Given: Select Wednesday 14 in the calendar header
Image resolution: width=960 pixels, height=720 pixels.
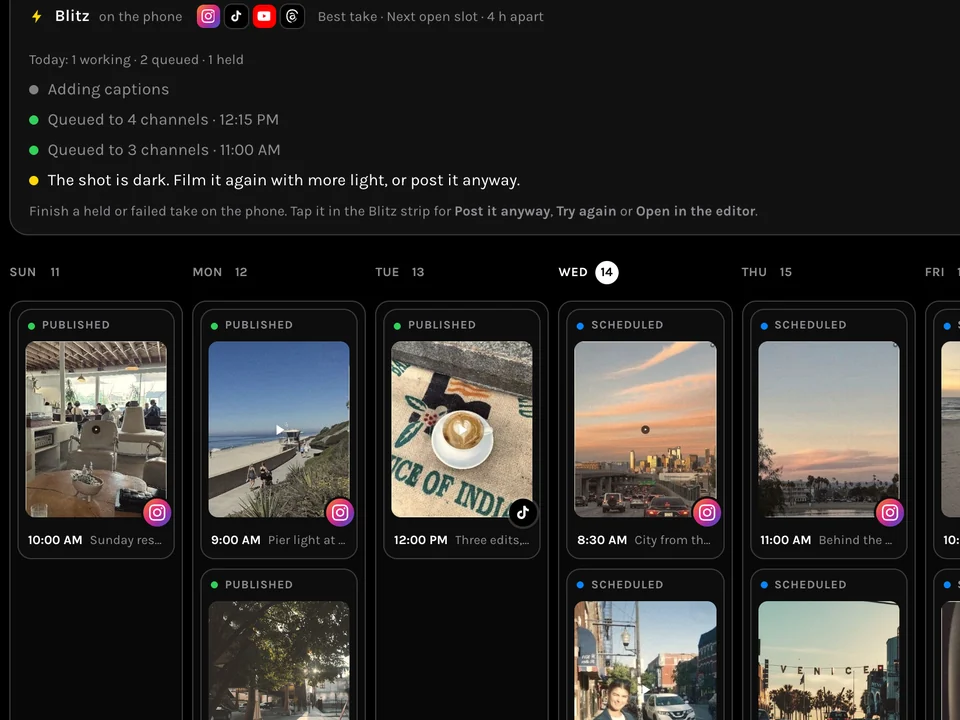Looking at the screenshot, I should (x=588, y=272).
